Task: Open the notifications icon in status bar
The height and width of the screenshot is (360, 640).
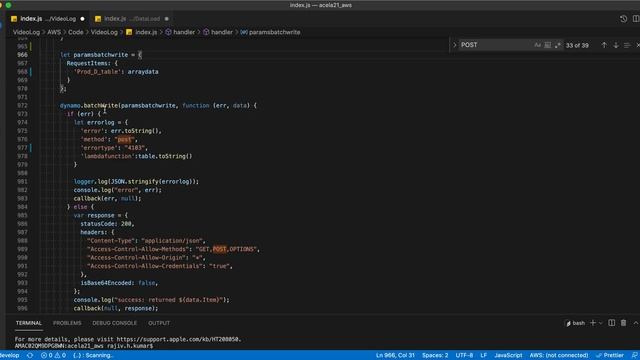Action: point(635,356)
